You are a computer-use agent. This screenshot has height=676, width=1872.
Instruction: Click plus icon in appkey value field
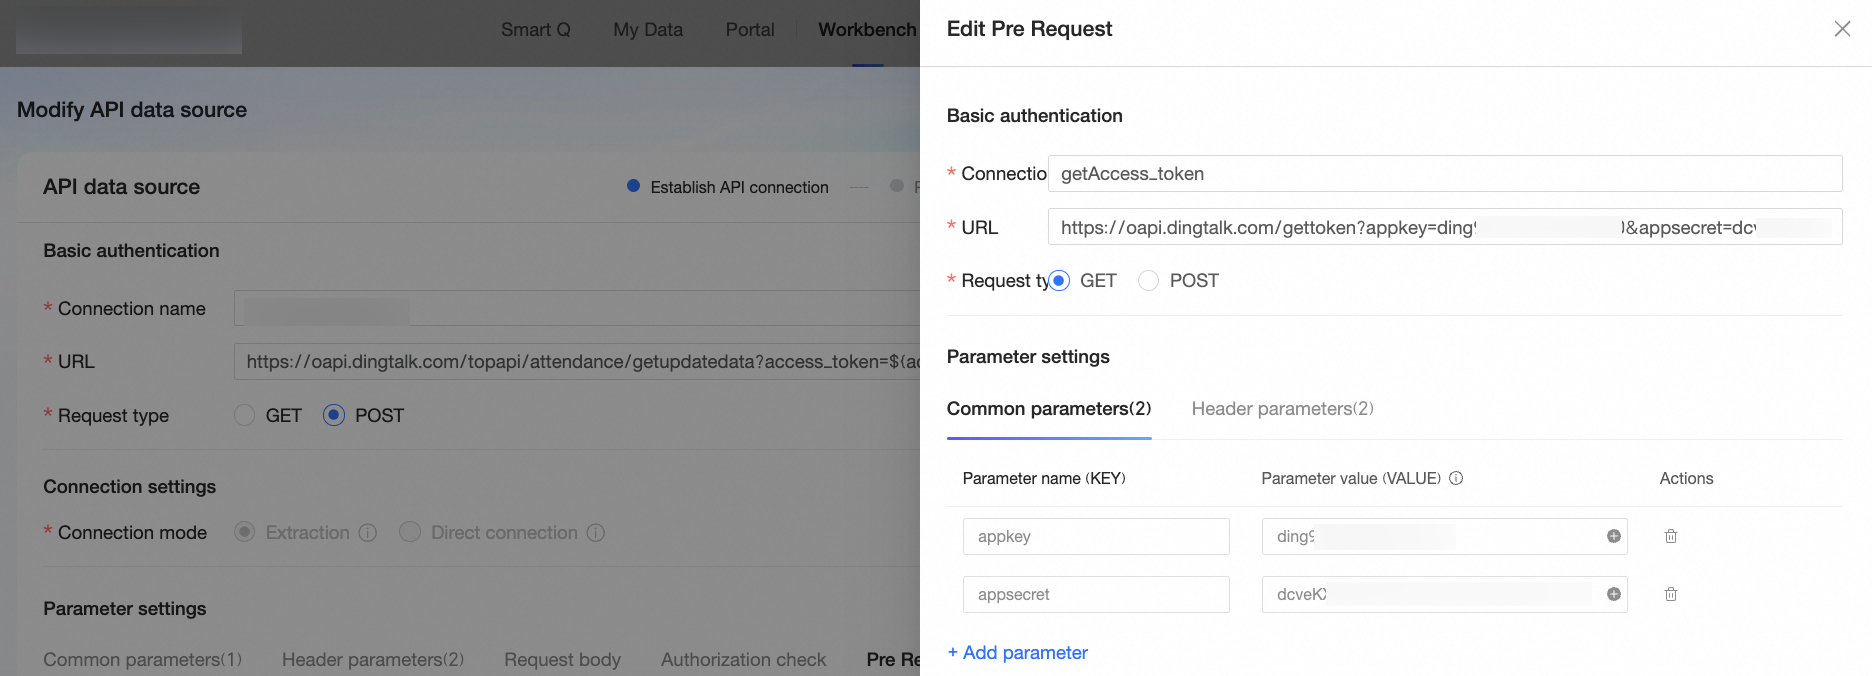coord(1613,536)
